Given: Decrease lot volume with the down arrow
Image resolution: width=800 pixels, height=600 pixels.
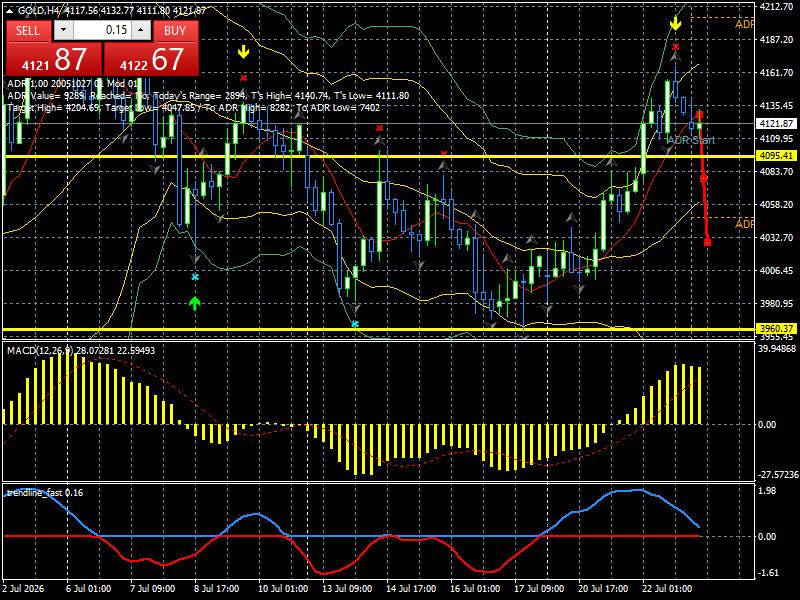Looking at the screenshot, I should point(63,30).
